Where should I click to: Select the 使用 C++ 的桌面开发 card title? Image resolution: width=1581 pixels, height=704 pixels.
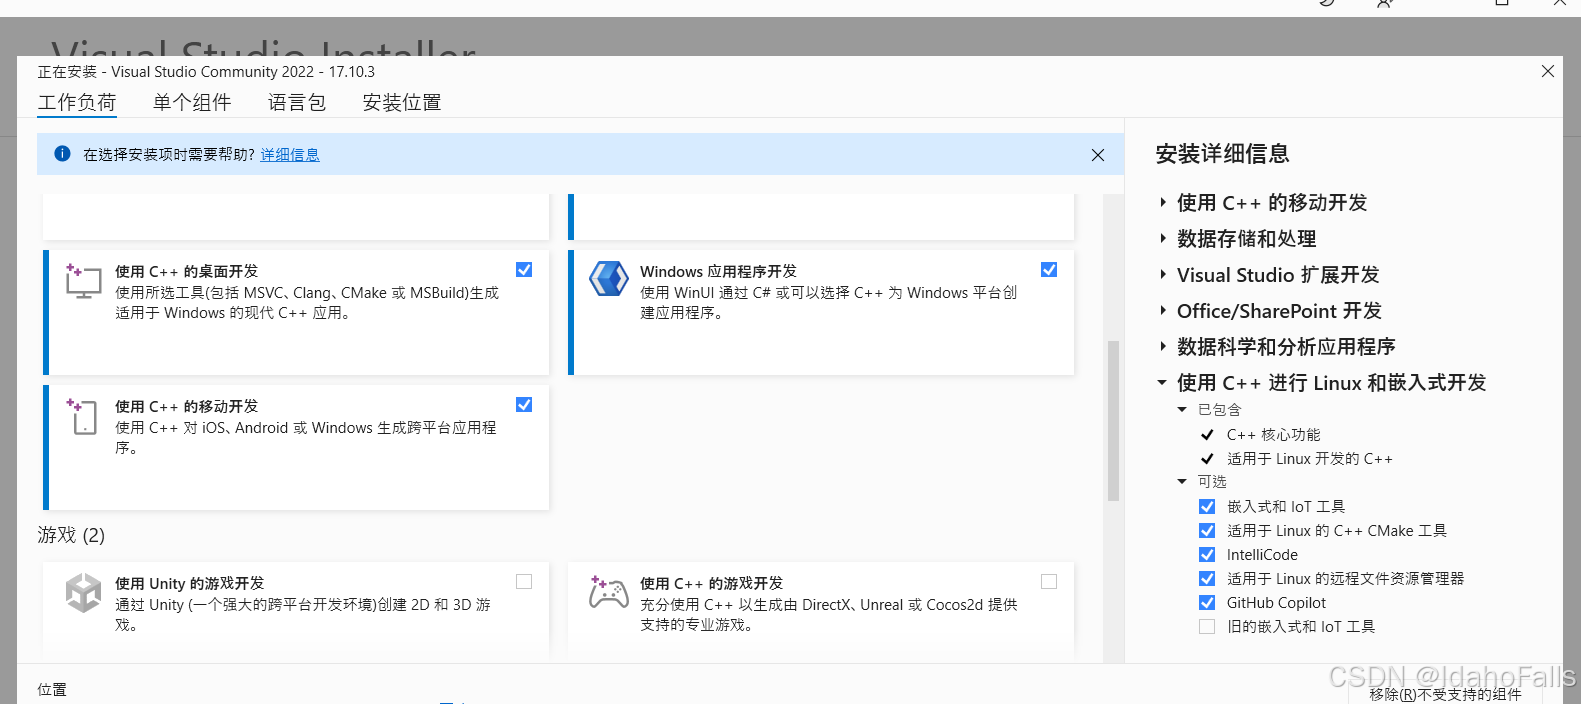[186, 272]
